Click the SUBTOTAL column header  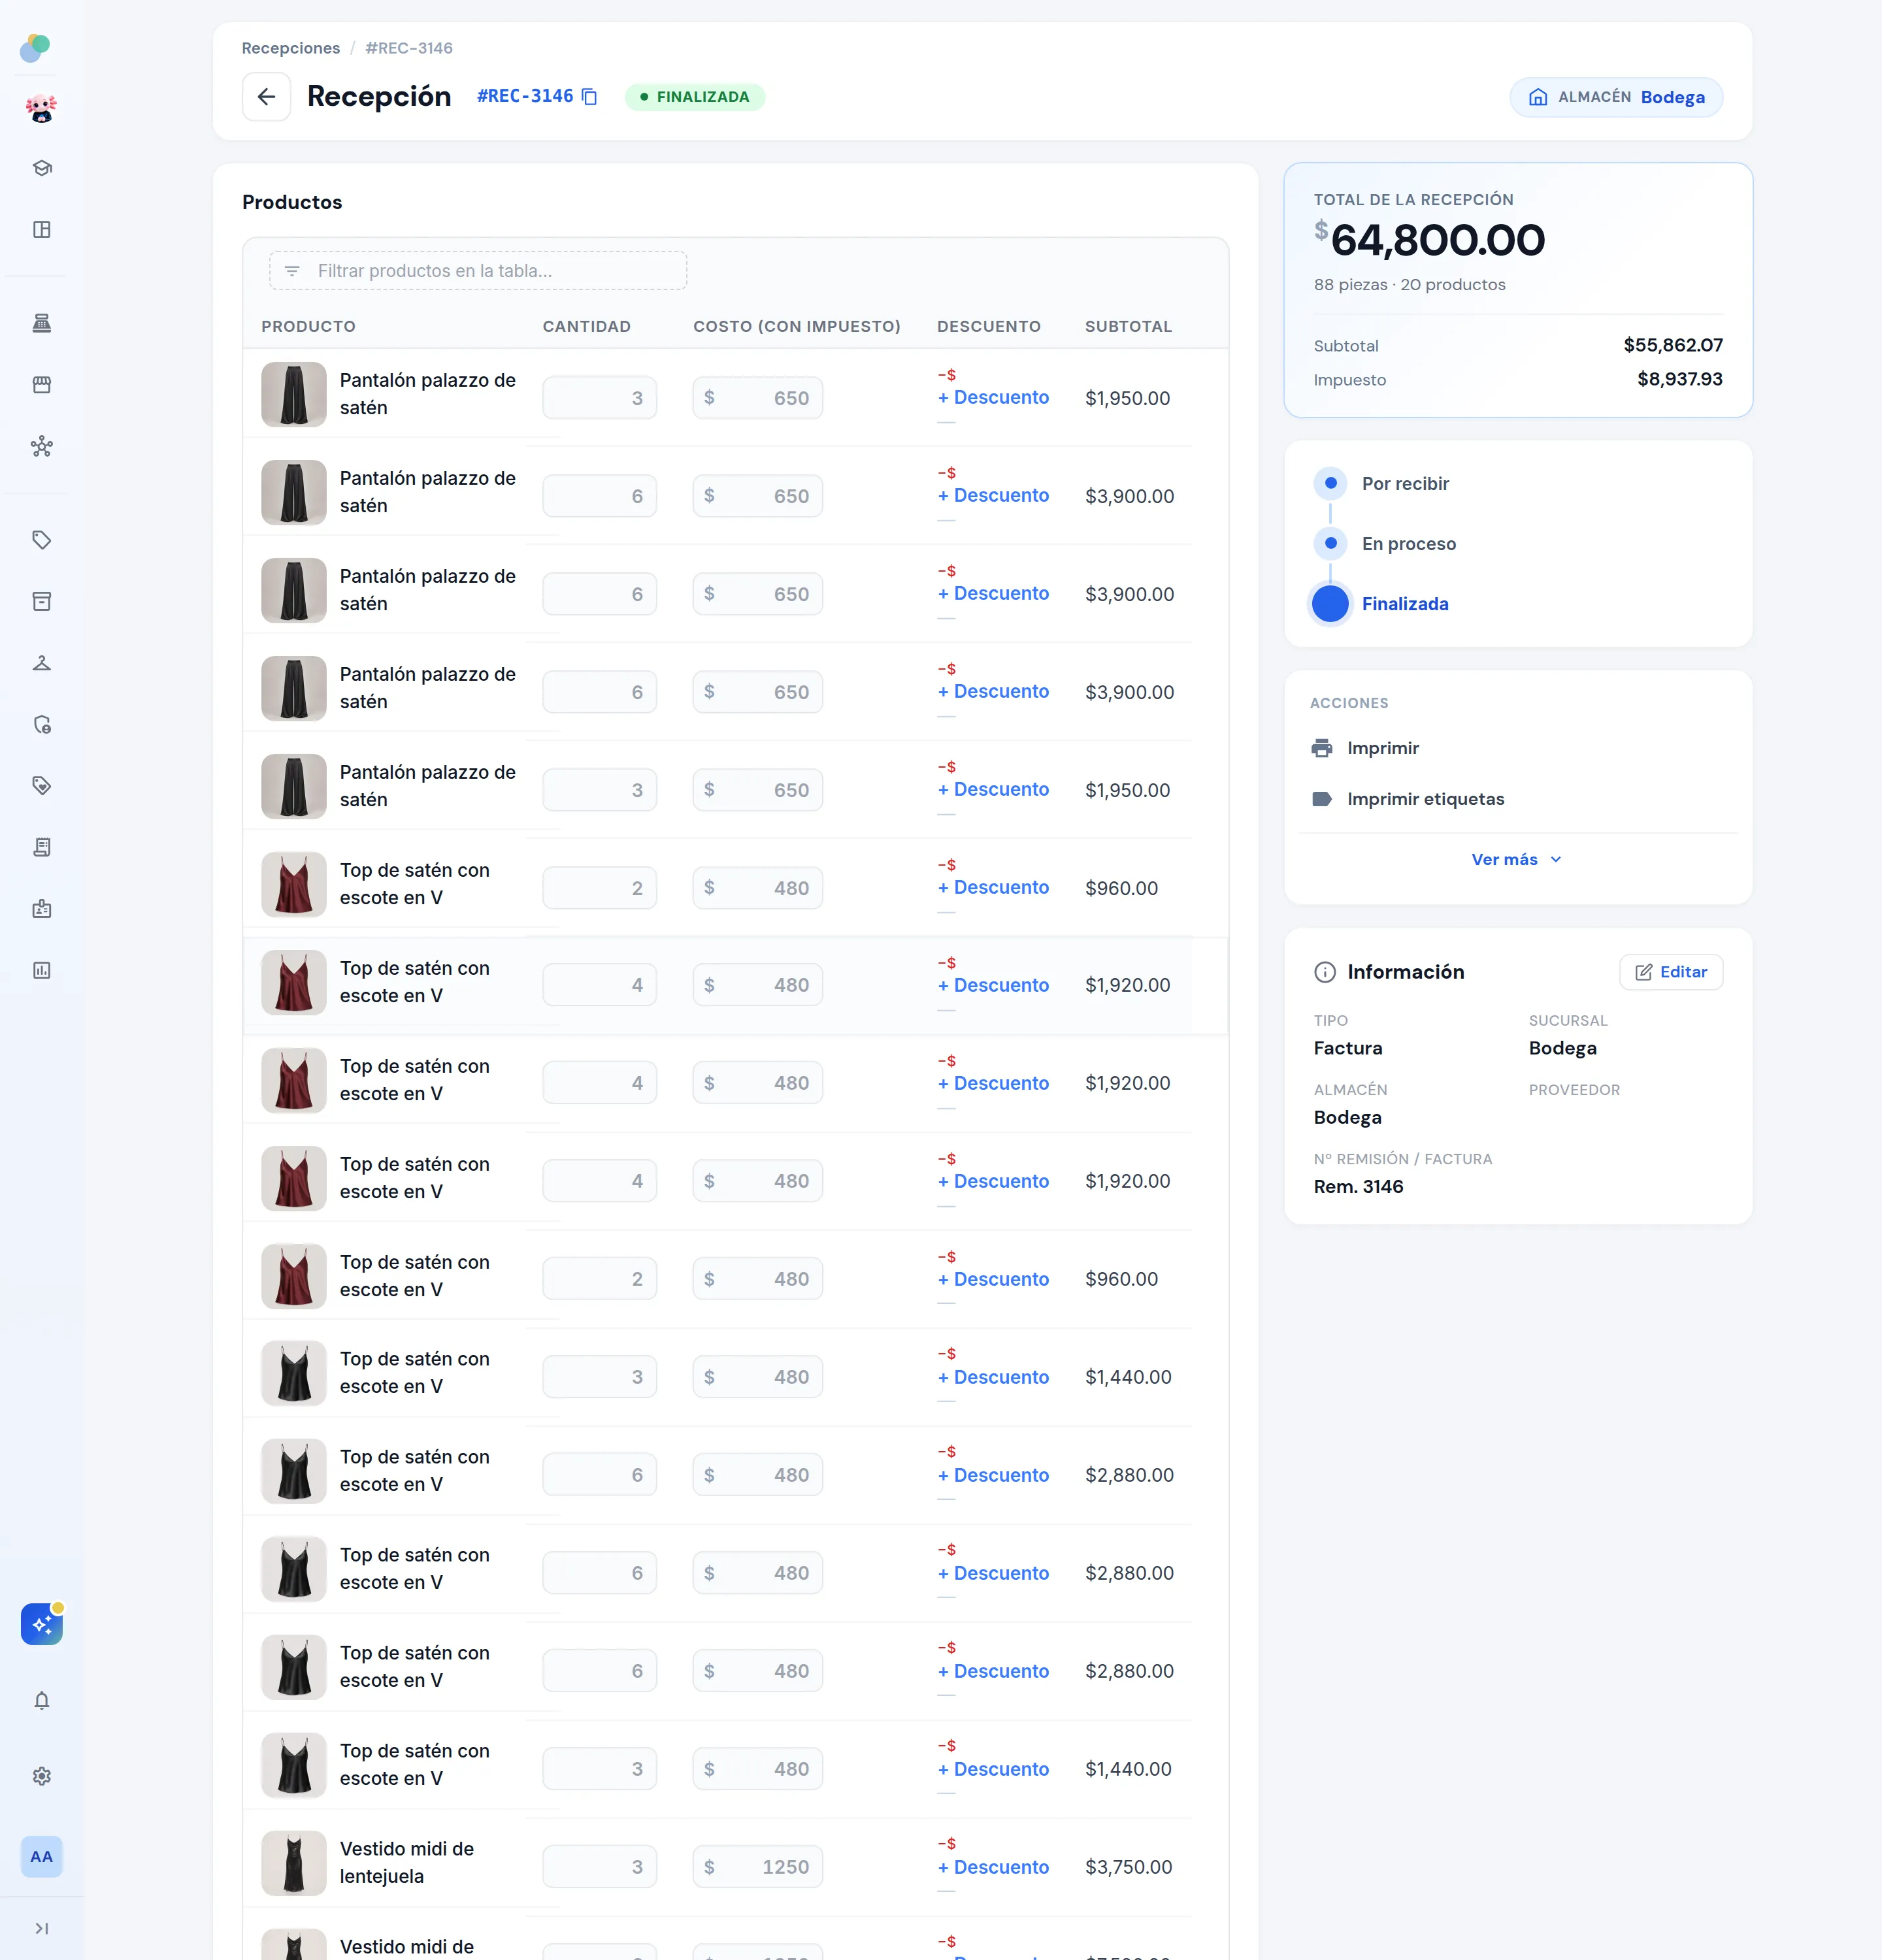[1128, 326]
